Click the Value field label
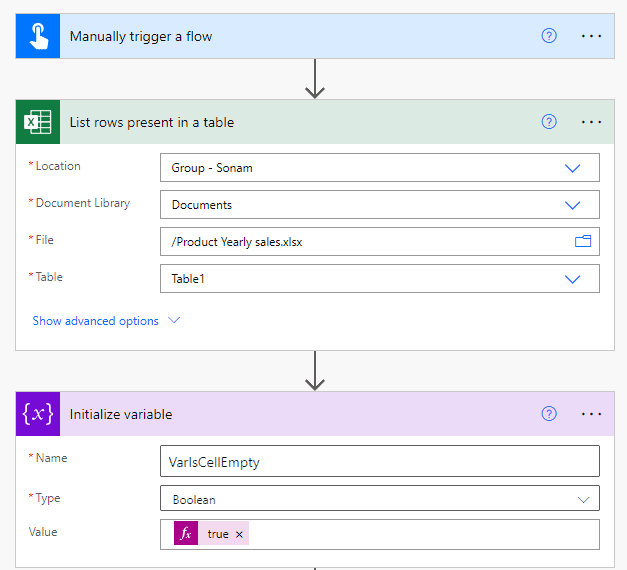 pyautogui.click(x=43, y=532)
